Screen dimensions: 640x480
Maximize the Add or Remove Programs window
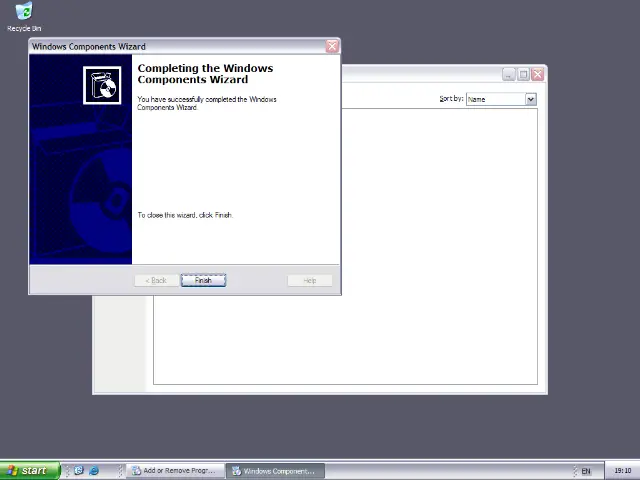[x=523, y=74]
